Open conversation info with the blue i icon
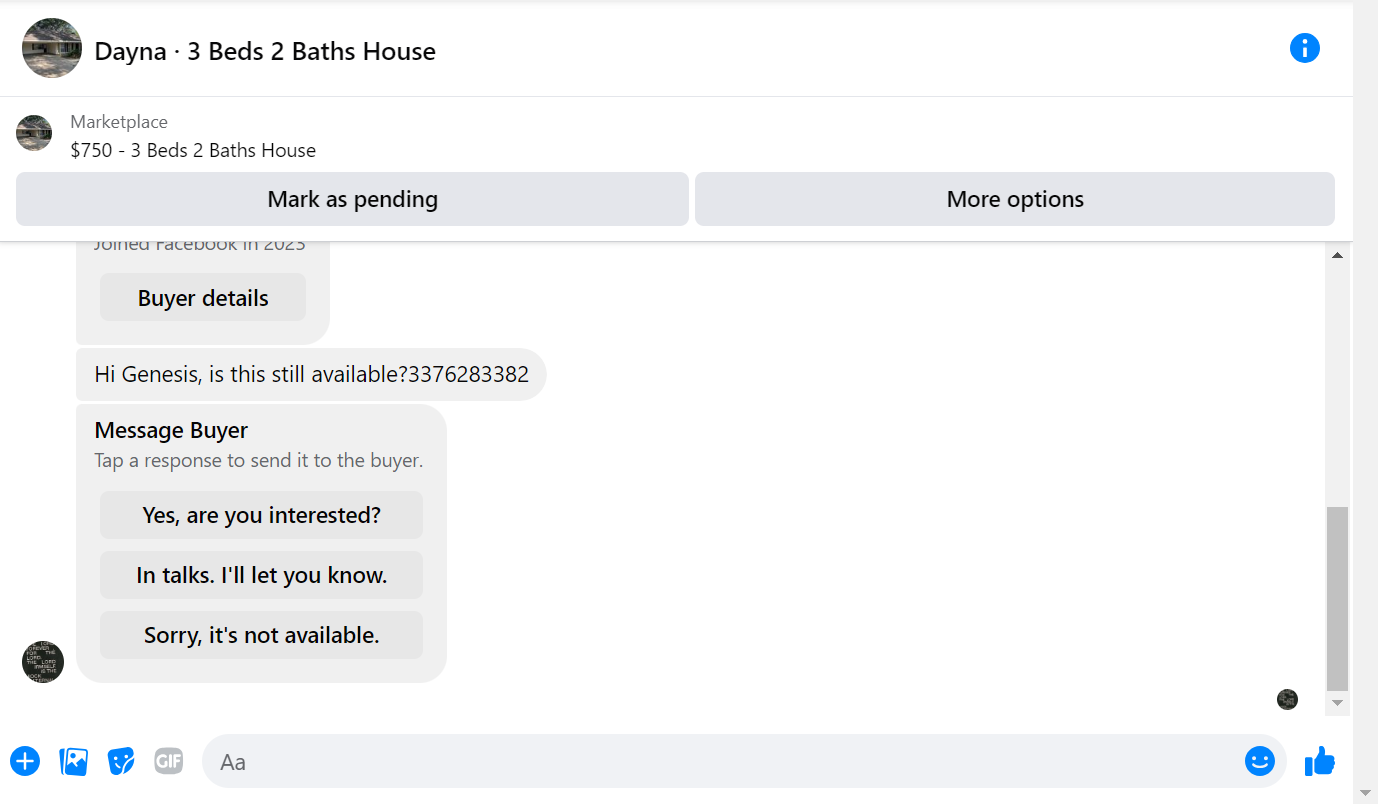The height and width of the screenshot is (804, 1378). [x=1305, y=48]
